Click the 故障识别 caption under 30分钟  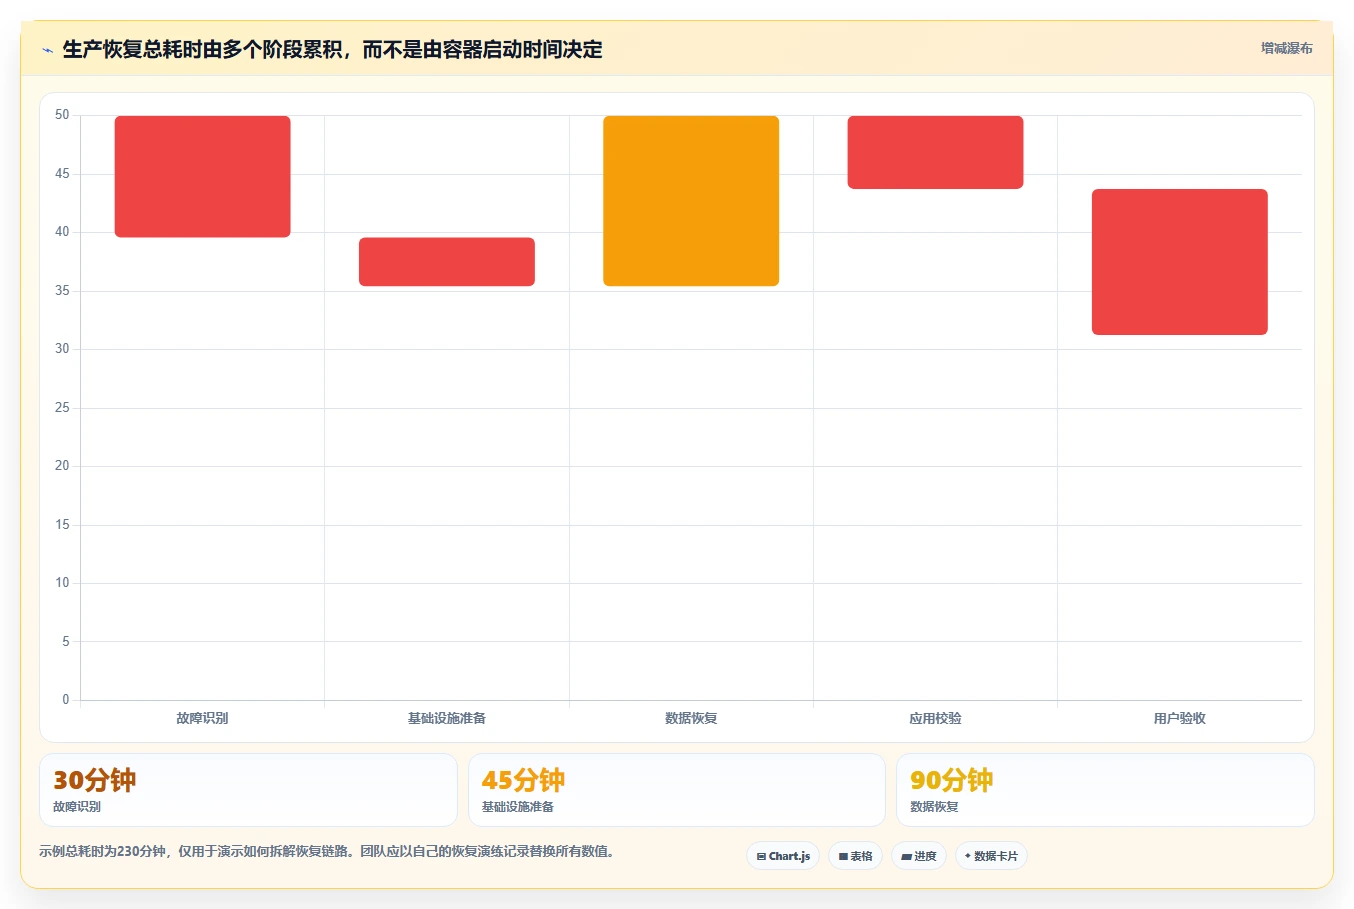[77, 807]
